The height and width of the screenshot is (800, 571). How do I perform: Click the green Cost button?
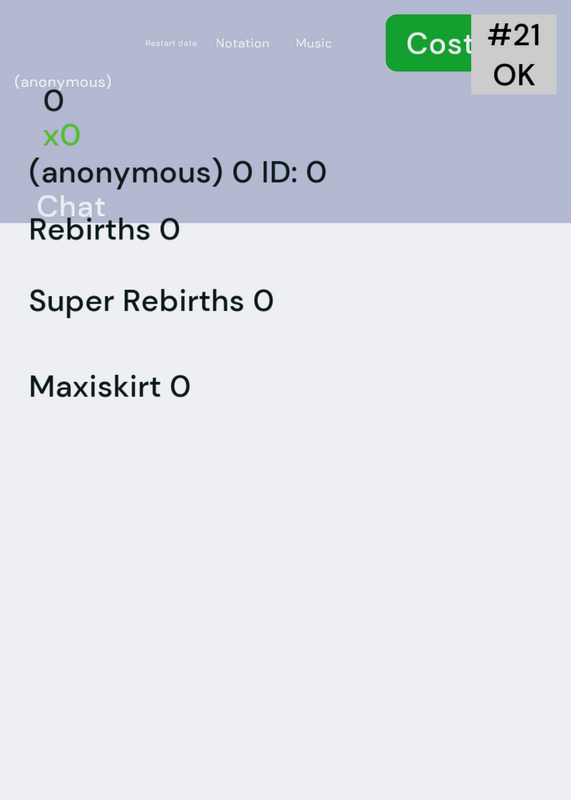coord(429,43)
